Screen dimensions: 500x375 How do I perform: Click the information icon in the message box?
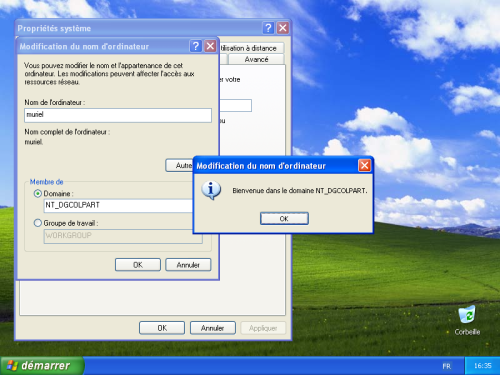pos(211,190)
